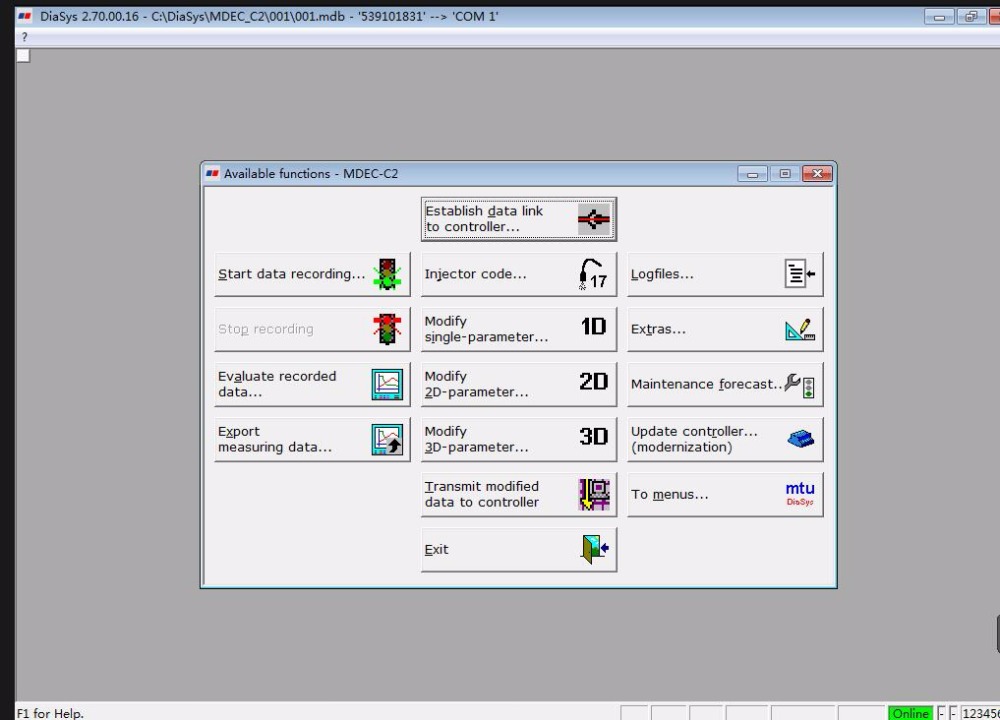Click the mtu DiaSys logo icon

click(x=800, y=494)
